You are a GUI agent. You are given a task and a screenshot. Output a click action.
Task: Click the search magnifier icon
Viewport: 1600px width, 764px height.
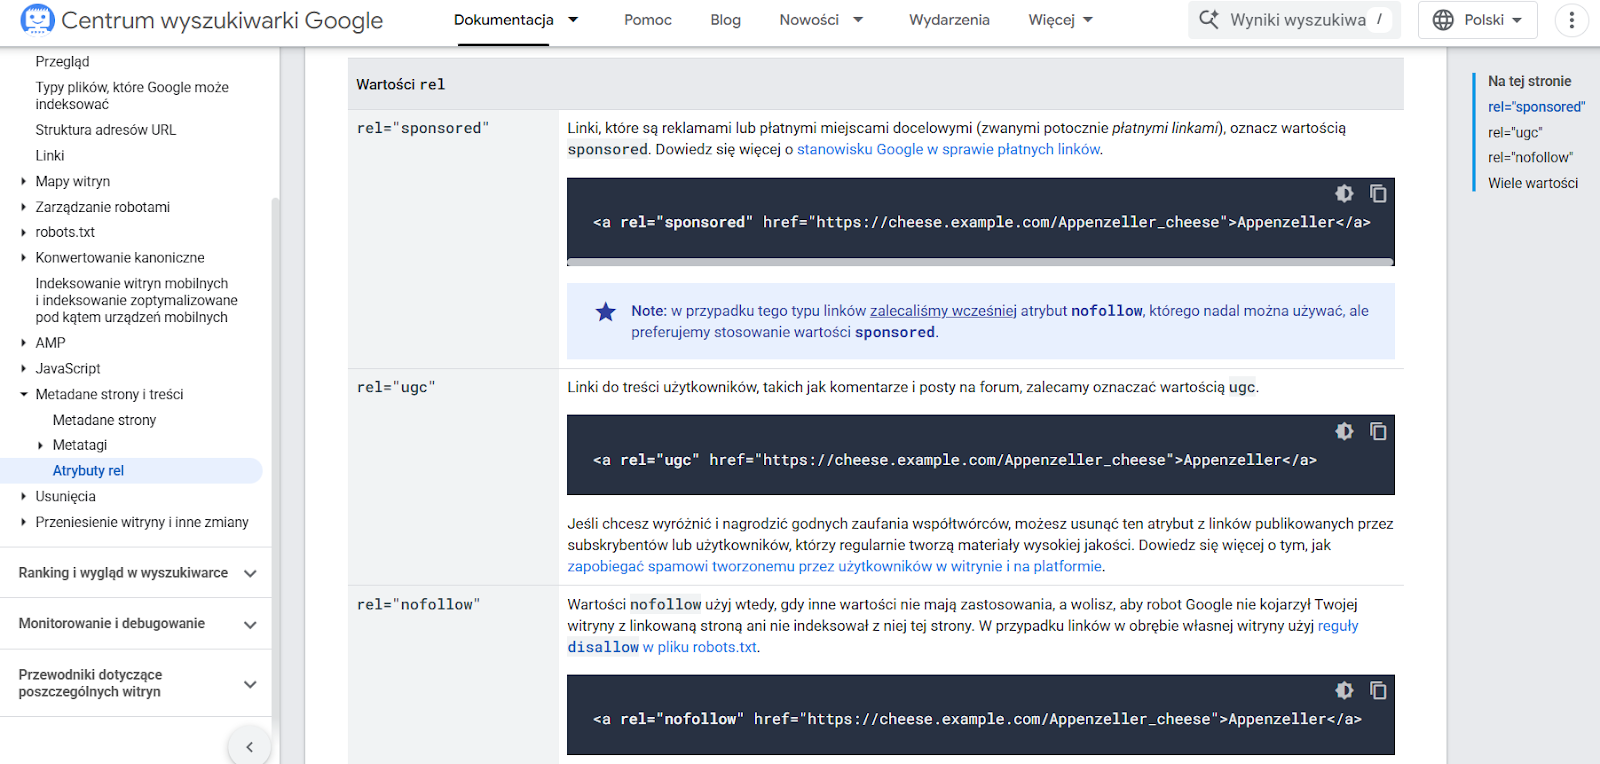(1209, 20)
